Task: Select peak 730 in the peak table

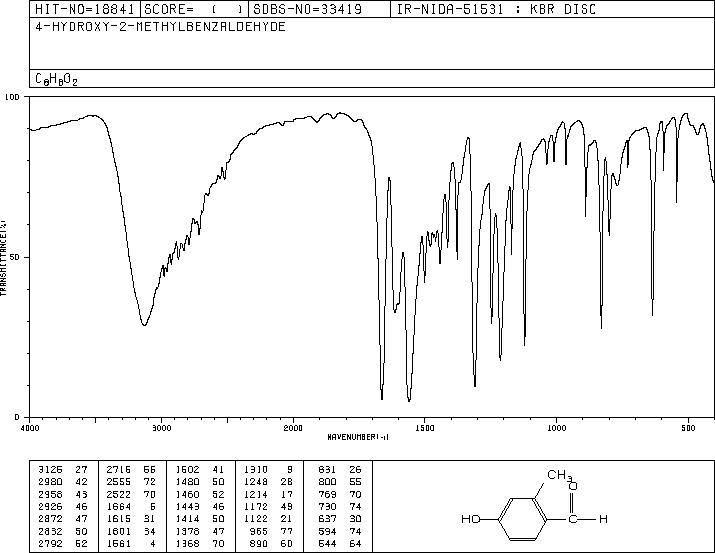Action: [327, 506]
